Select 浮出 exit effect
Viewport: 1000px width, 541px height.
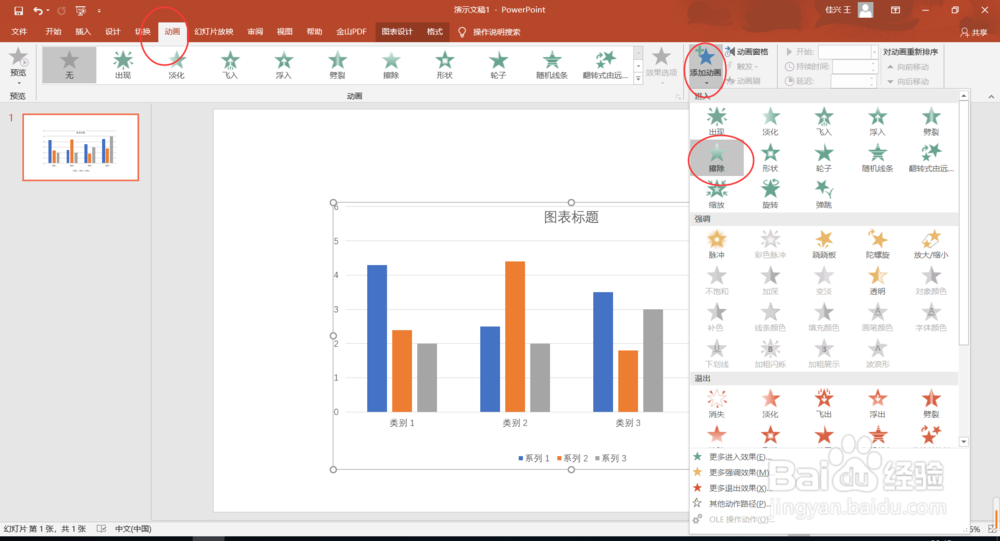[878, 404]
